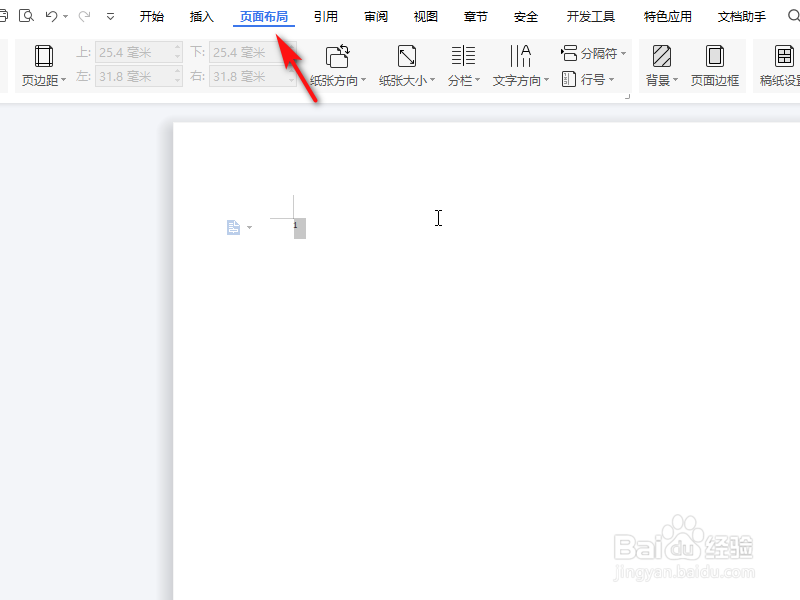Expand the 纸张方向 dropdown arrow
The height and width of the screenshot is (600, 800).
pyautogui.click(x=363, y=80)
